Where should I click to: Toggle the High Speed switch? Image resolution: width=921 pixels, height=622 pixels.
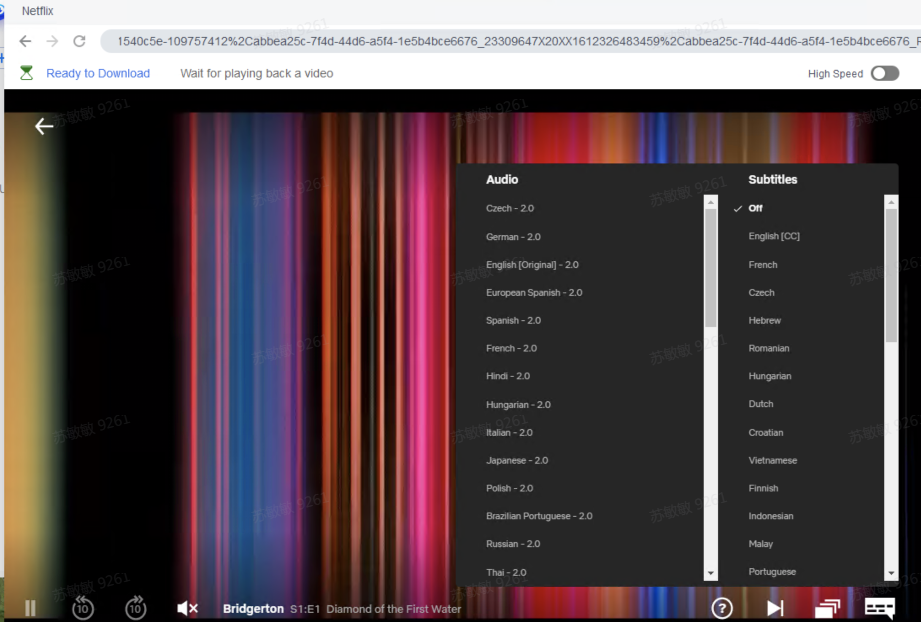885,73
